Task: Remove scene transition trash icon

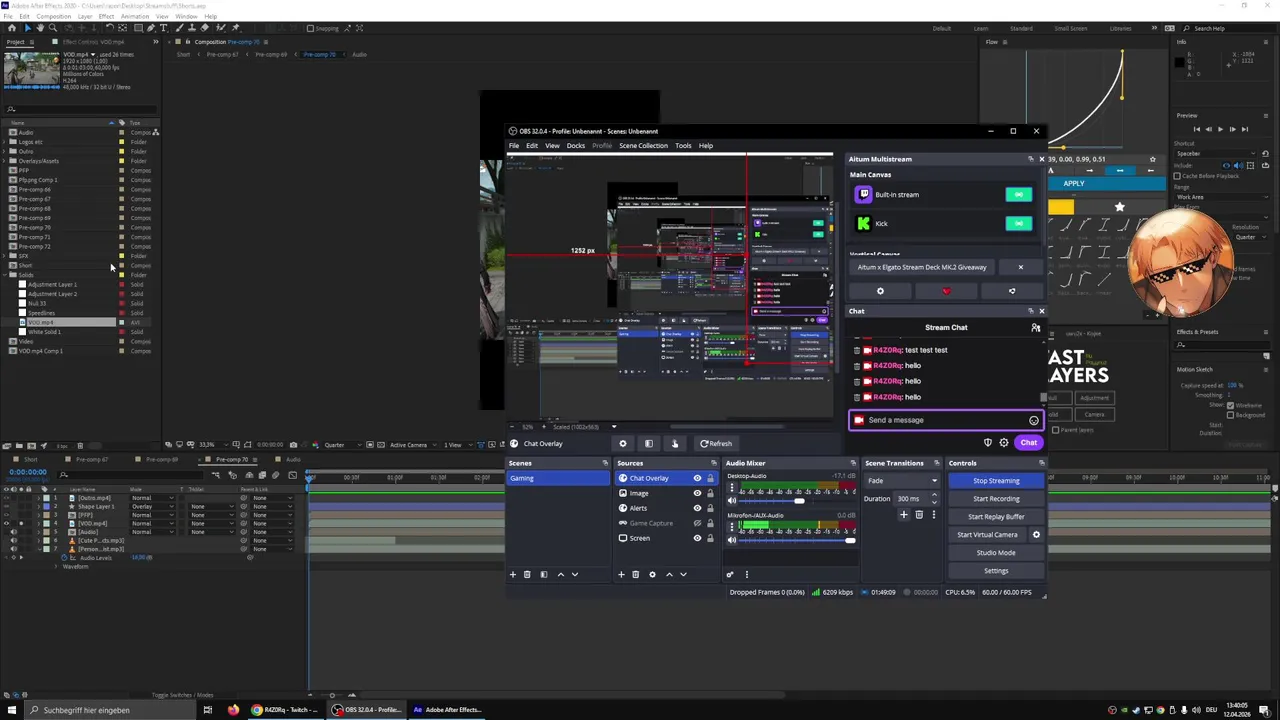Action: pos(919,515)
